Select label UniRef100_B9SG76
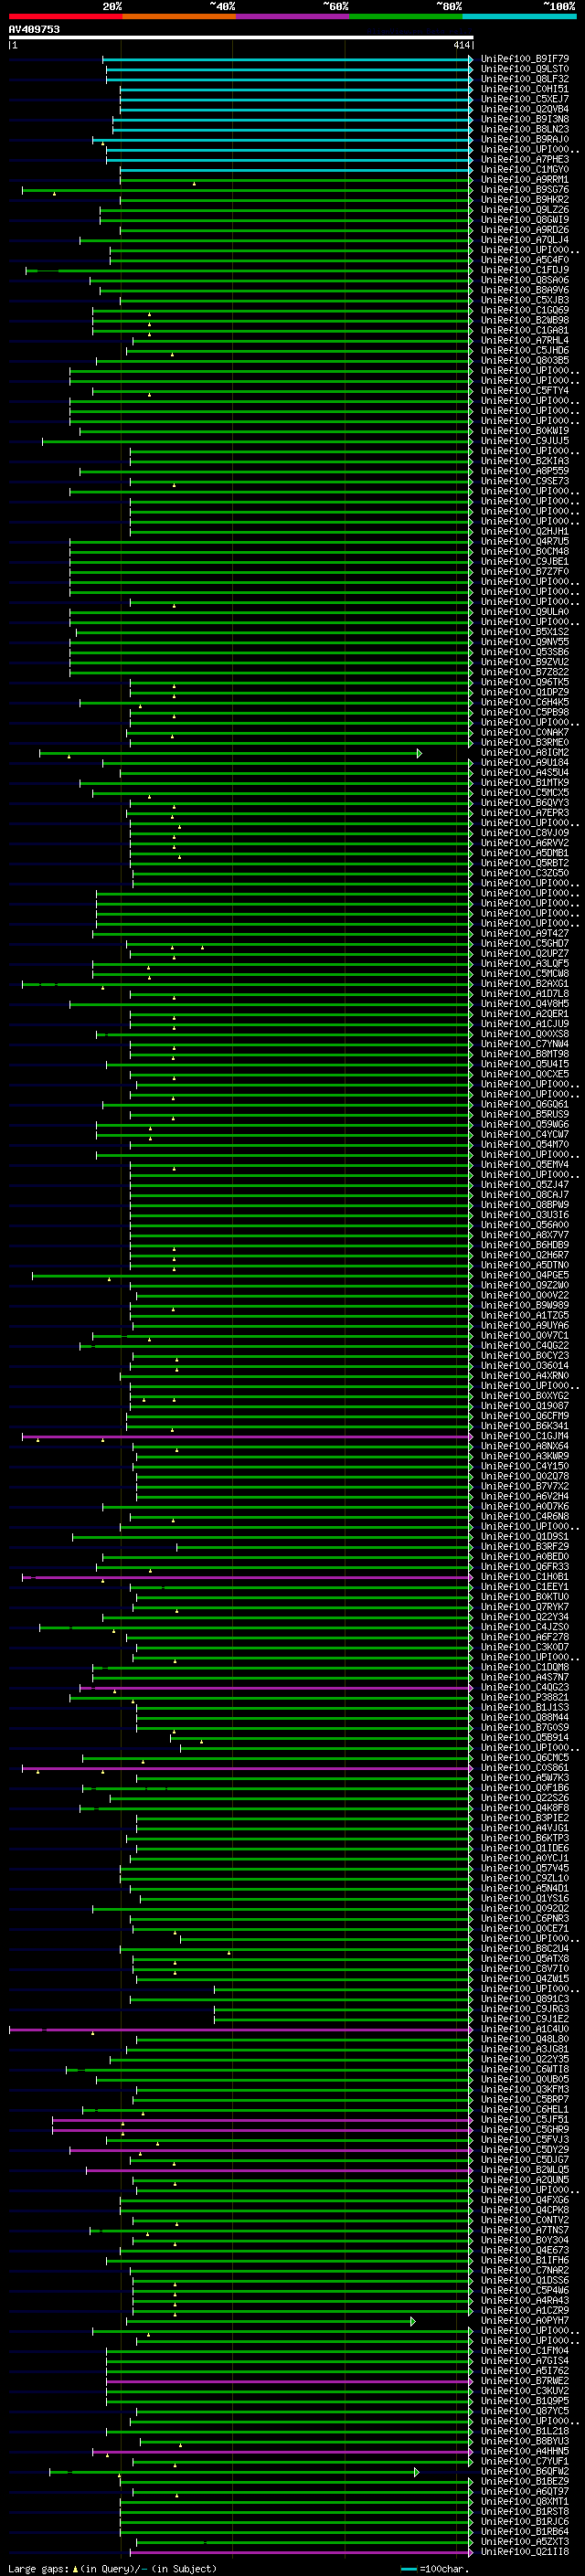The width and height of the screenshot is (585, 2576). coord(525,190)
